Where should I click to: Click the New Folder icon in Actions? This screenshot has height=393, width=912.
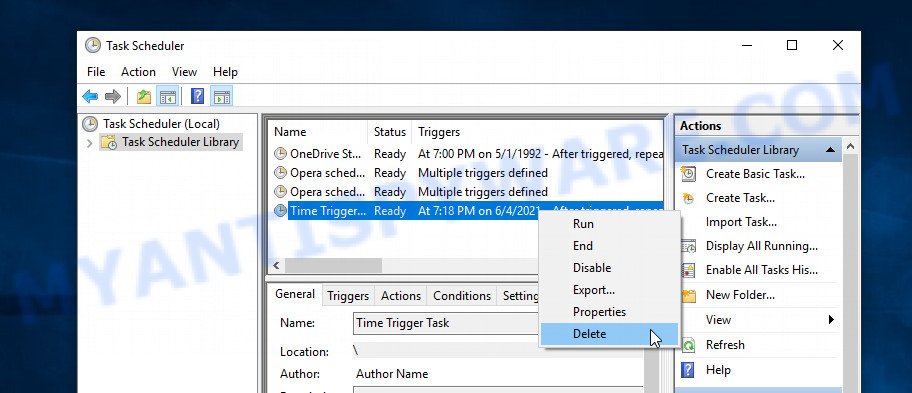[x=689, y=295]
